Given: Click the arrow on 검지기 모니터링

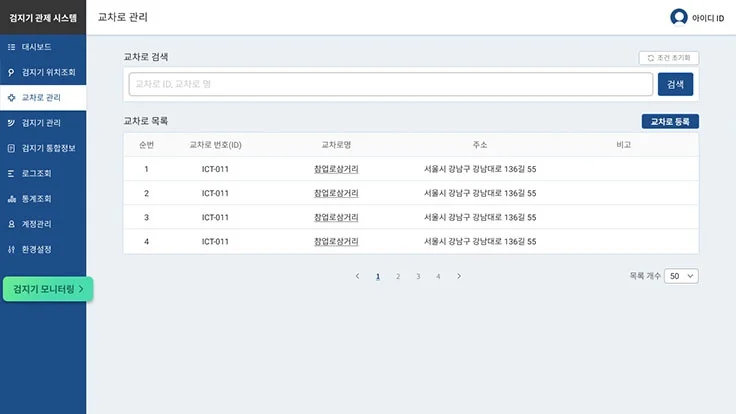Looking at the screenshot, I should pyautogui.click(x=81, y=289).
